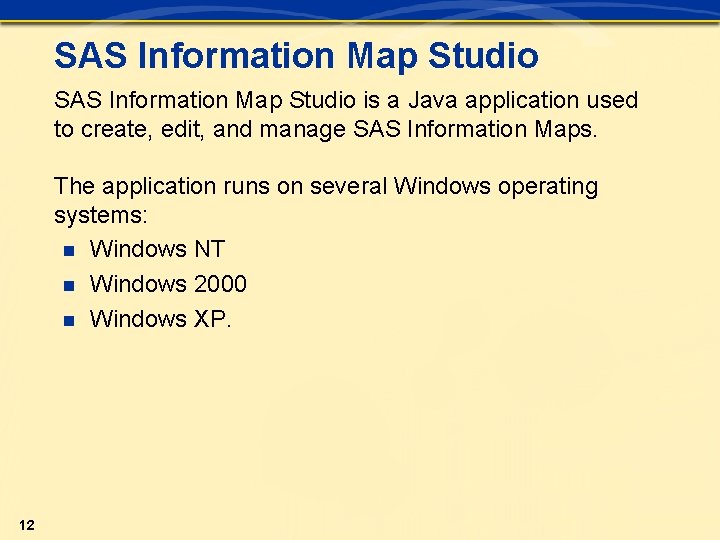
Task: Click the bullet text "Windows NT"
Action: coord(157,249)
